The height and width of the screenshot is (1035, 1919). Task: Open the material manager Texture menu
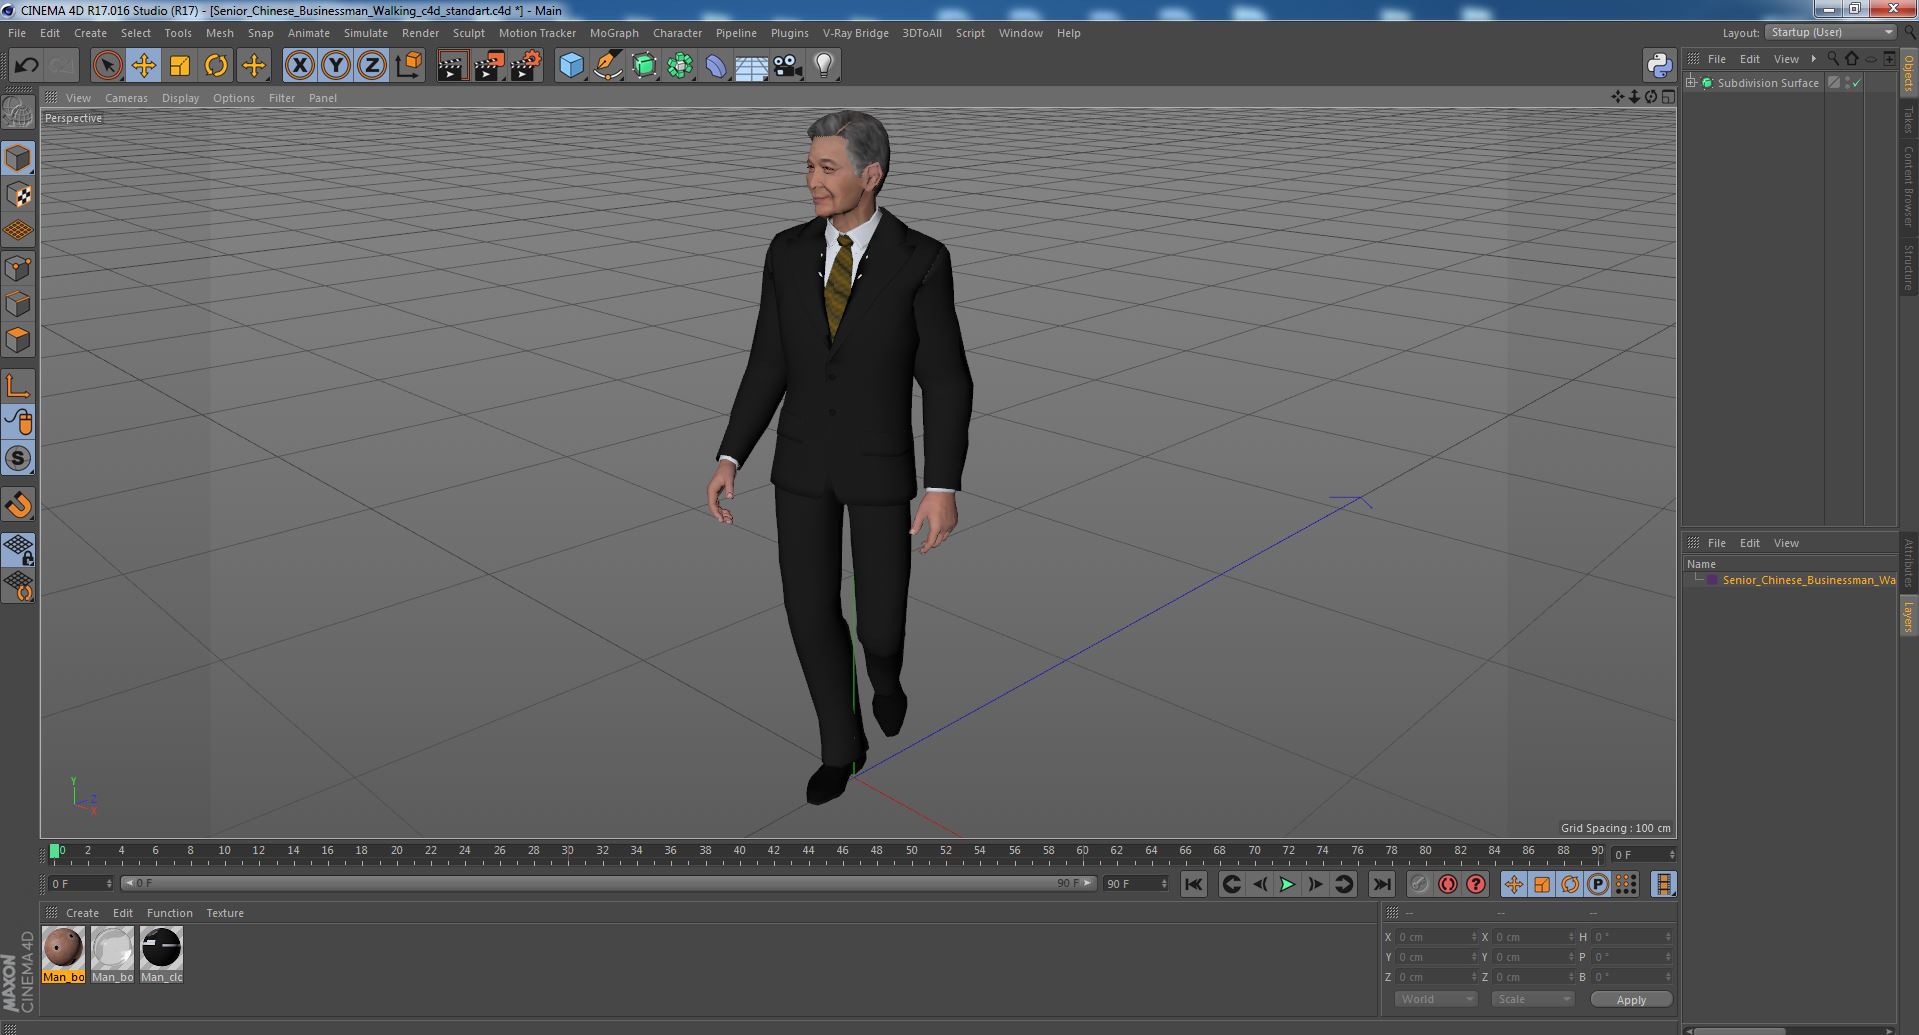click(x=225, y=913)
